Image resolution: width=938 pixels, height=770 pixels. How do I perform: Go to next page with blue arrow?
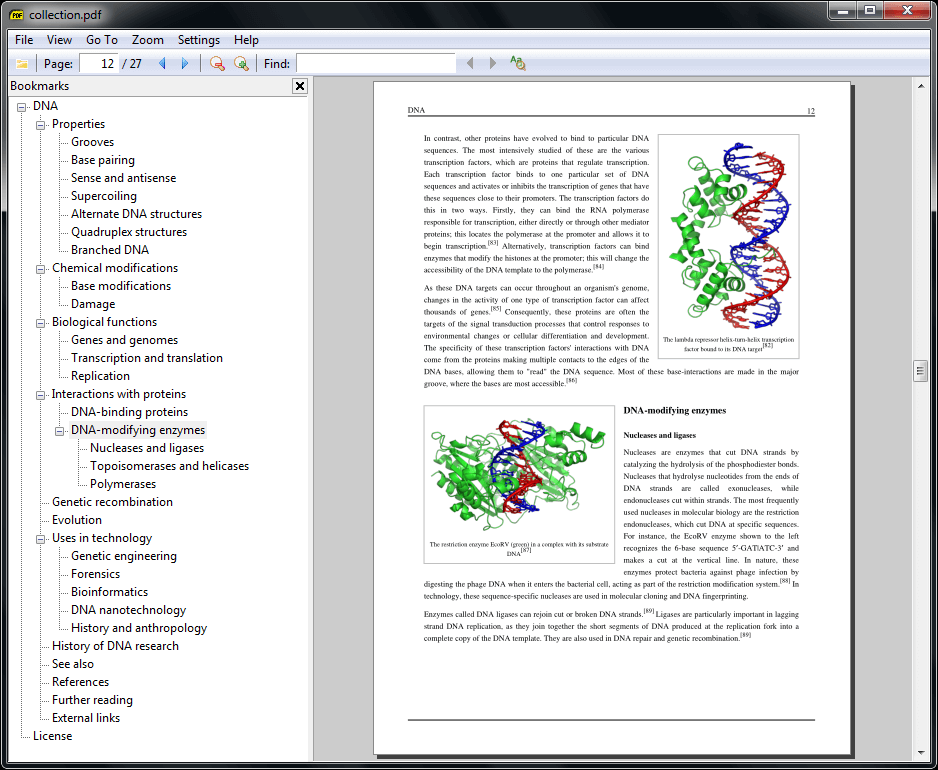click(x=185, y=64)
